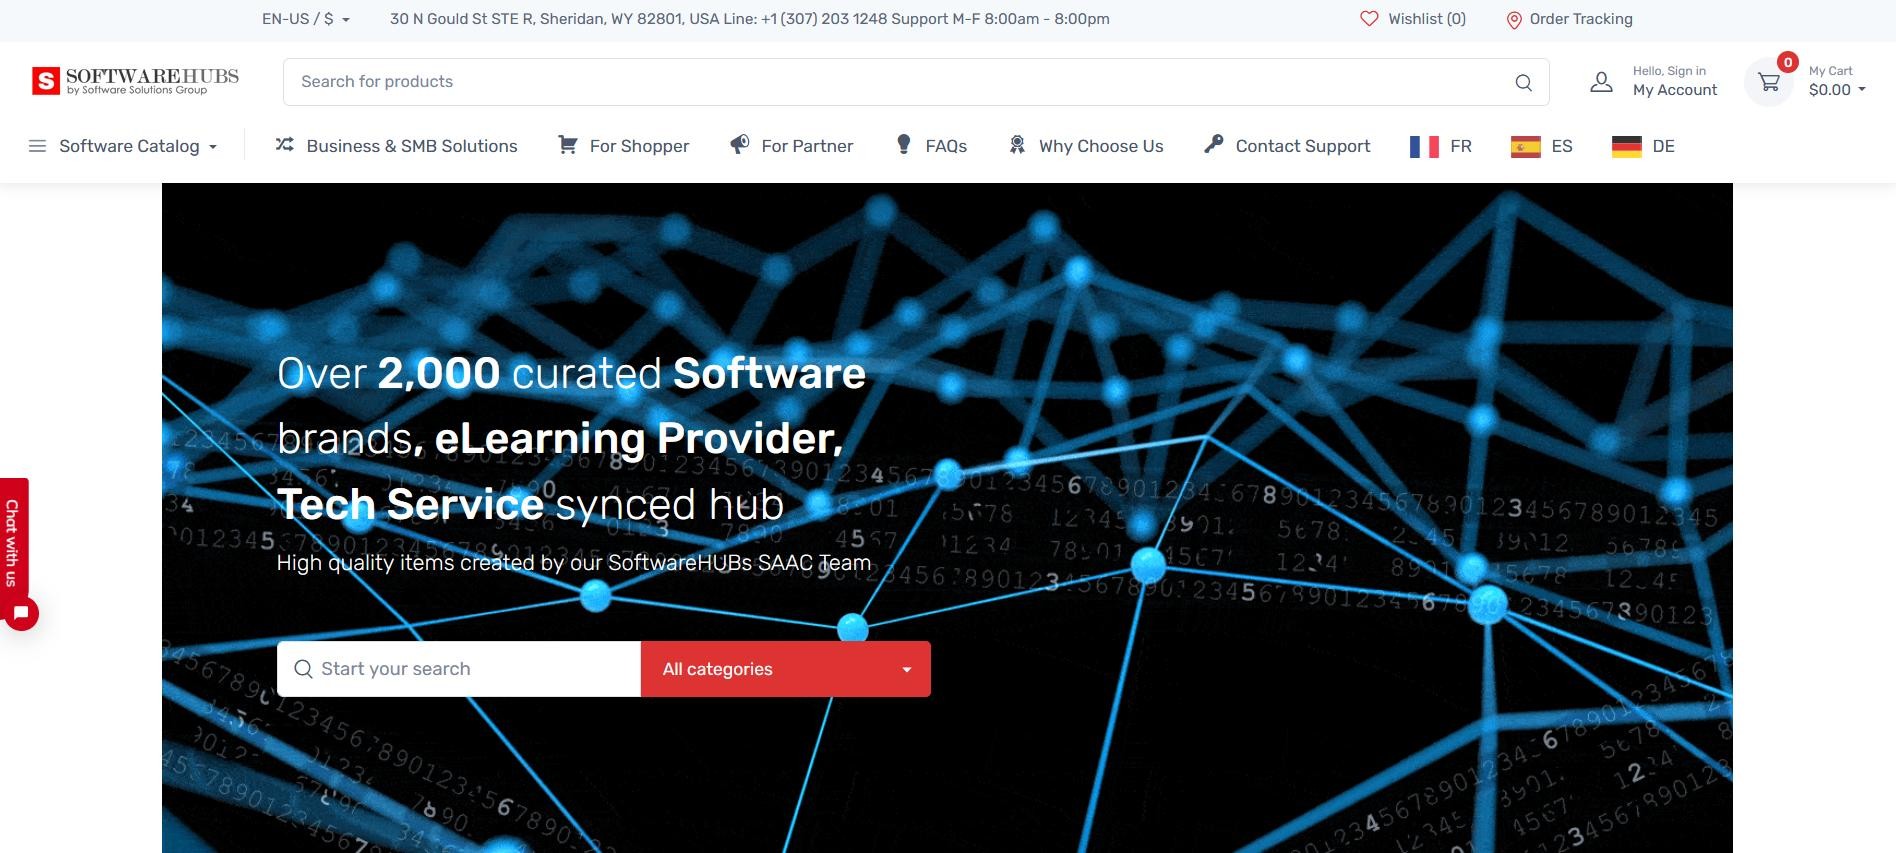The height and width of the screenshot is (853, 1896).
Task: Open the Order Tracking link
Action: pyautogui.click(x=1569, y=19)
